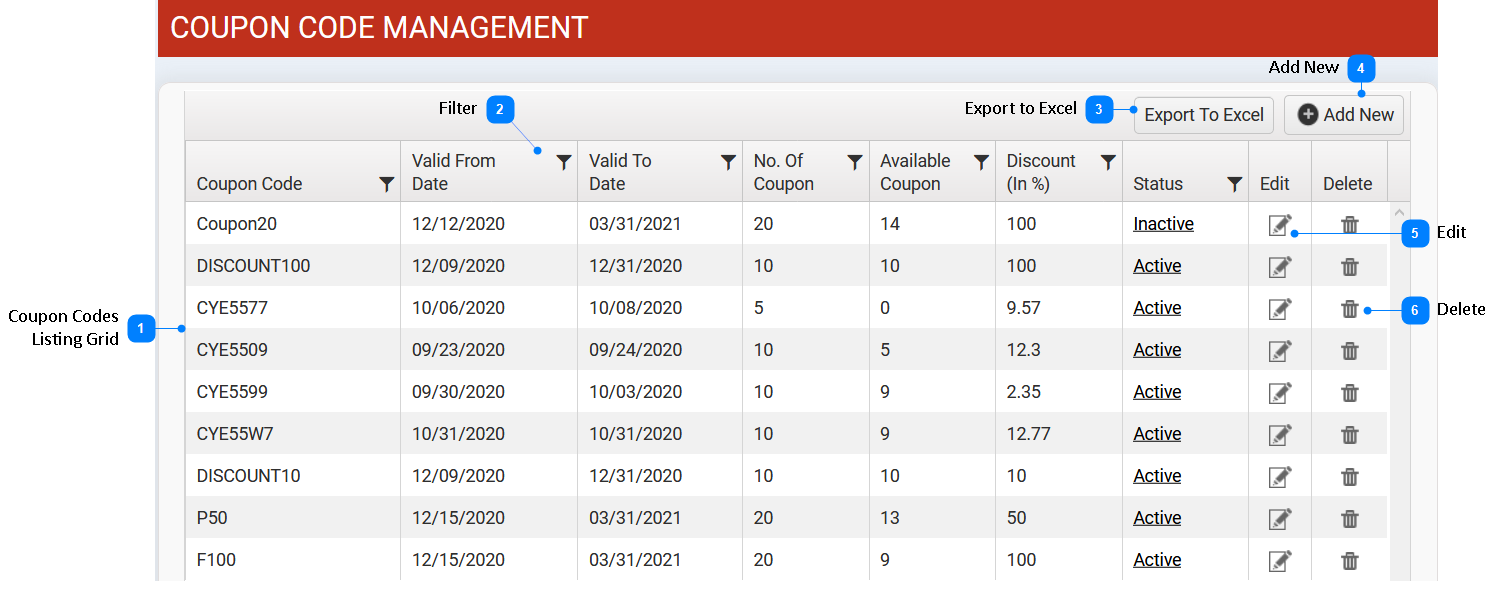Open filter for Discount (In %) column
This screenshot has width=1493, height=598.
[1108, 162]
